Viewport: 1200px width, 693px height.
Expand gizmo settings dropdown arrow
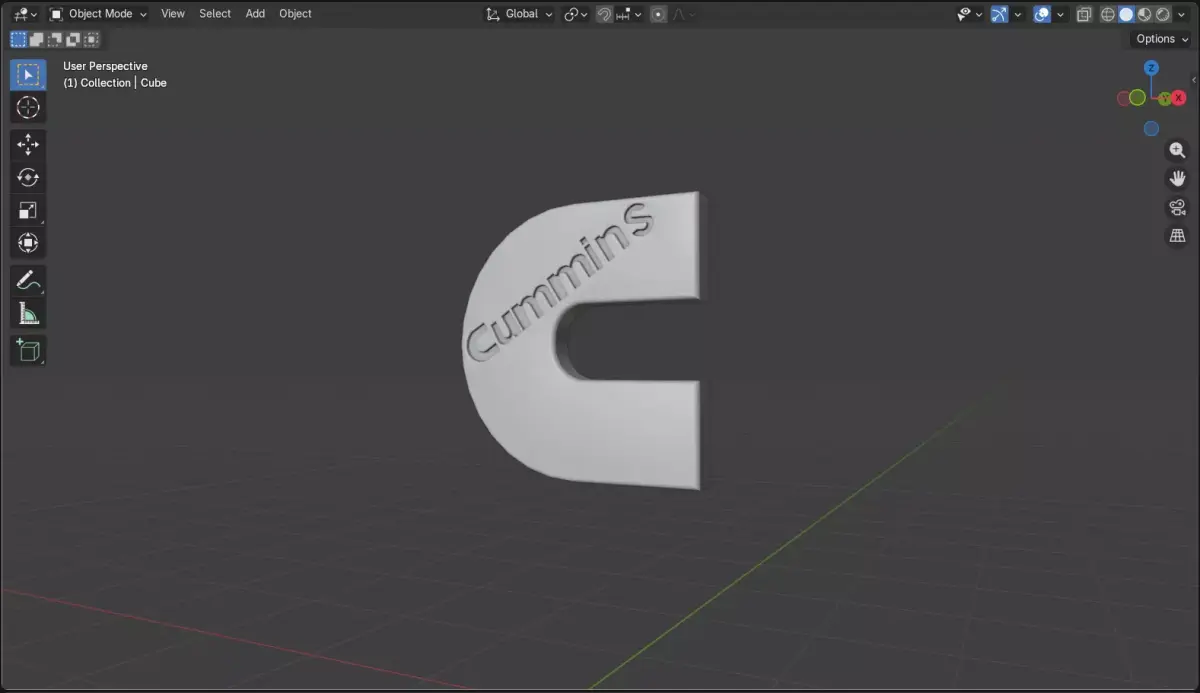(1018, 14)
